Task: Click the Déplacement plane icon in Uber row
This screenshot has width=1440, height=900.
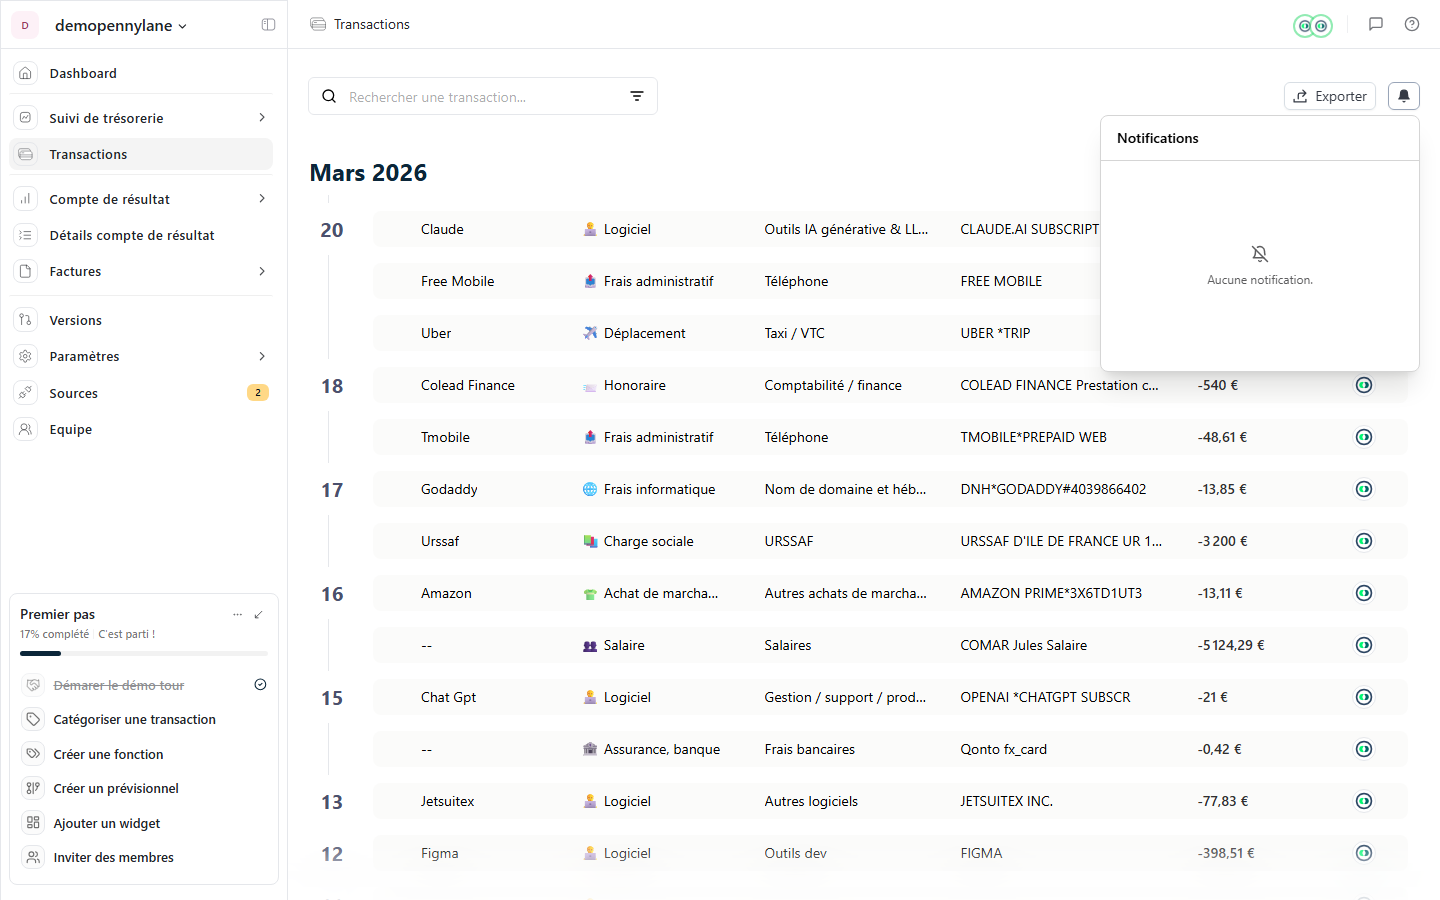Action: coord(590,333)
